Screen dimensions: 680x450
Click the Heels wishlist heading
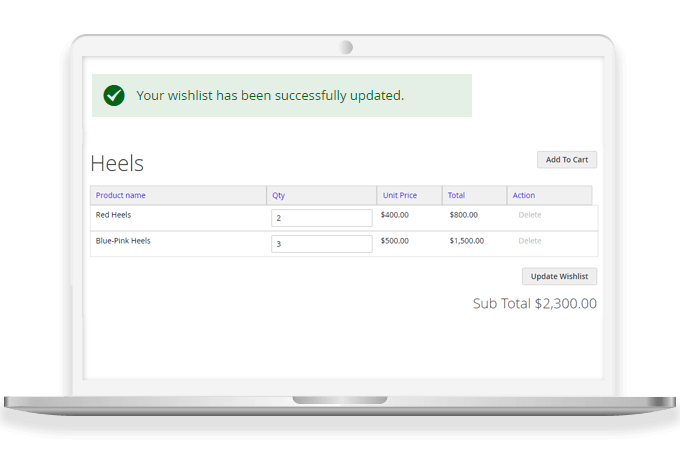coord(117,164)
